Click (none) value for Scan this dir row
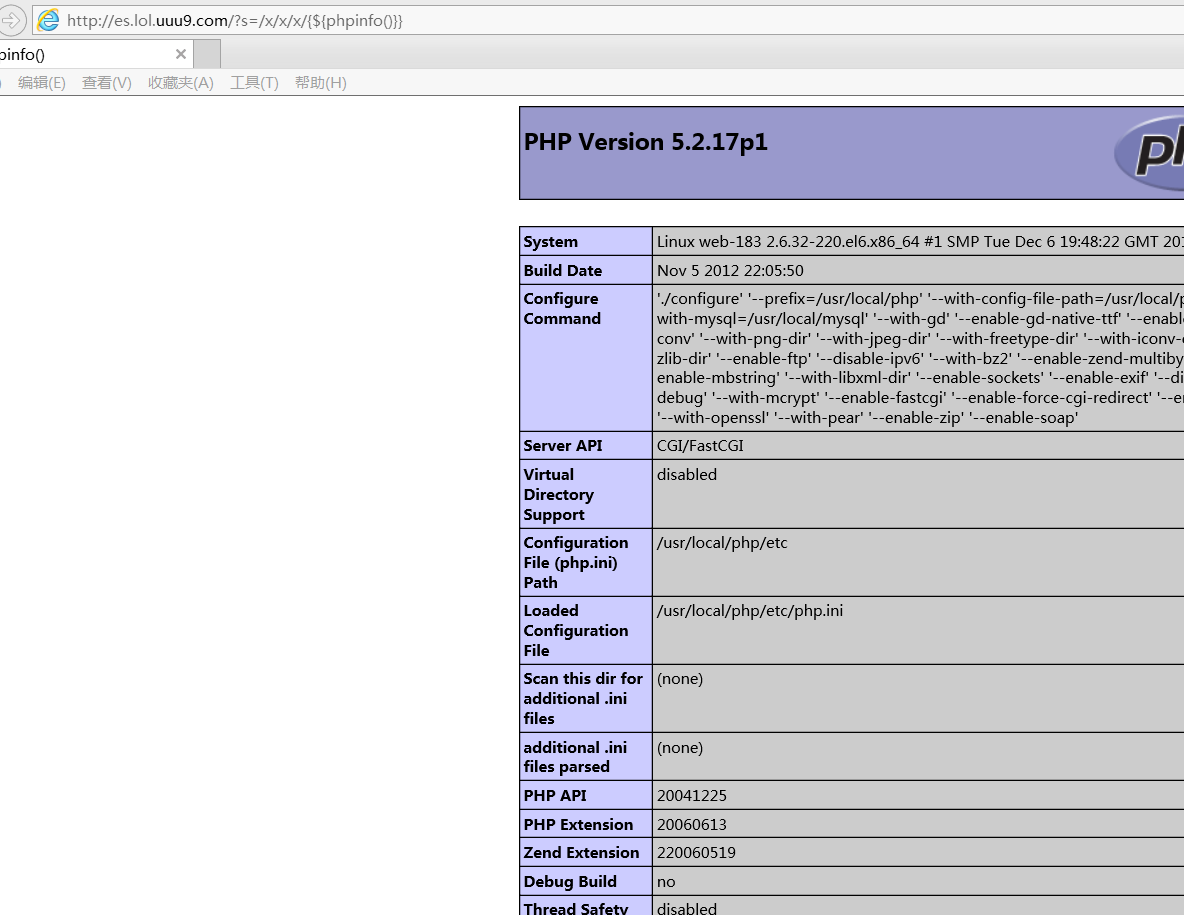 [x=680, y=679]
